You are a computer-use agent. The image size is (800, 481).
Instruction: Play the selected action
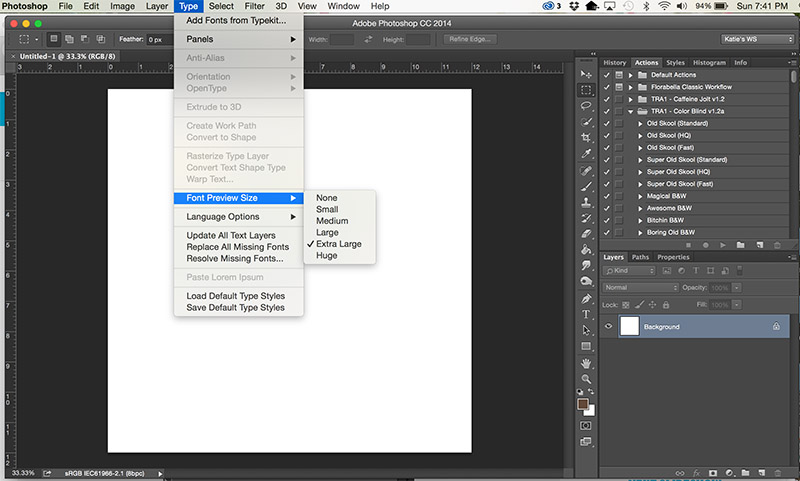click(x=722, y=245)
